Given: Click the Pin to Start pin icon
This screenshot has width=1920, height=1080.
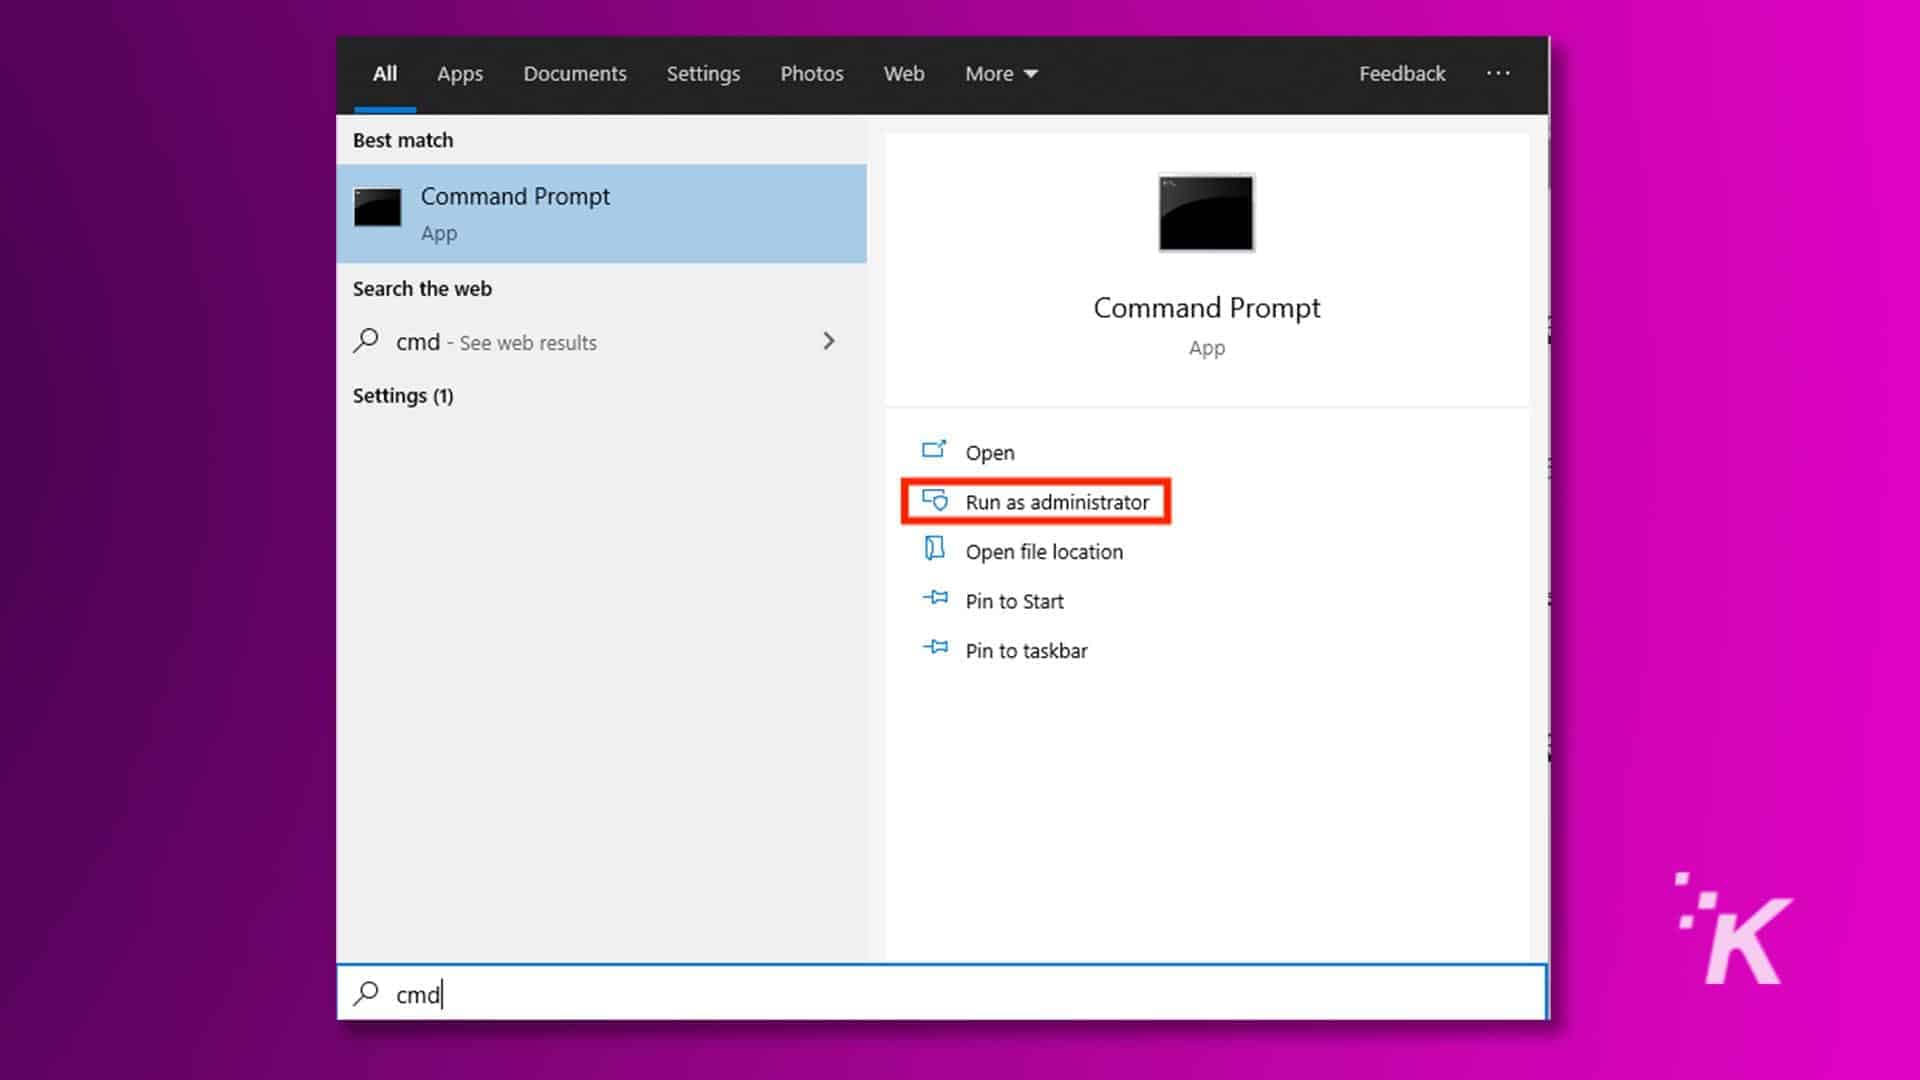Looking at the screenshot, I should 935,598.
